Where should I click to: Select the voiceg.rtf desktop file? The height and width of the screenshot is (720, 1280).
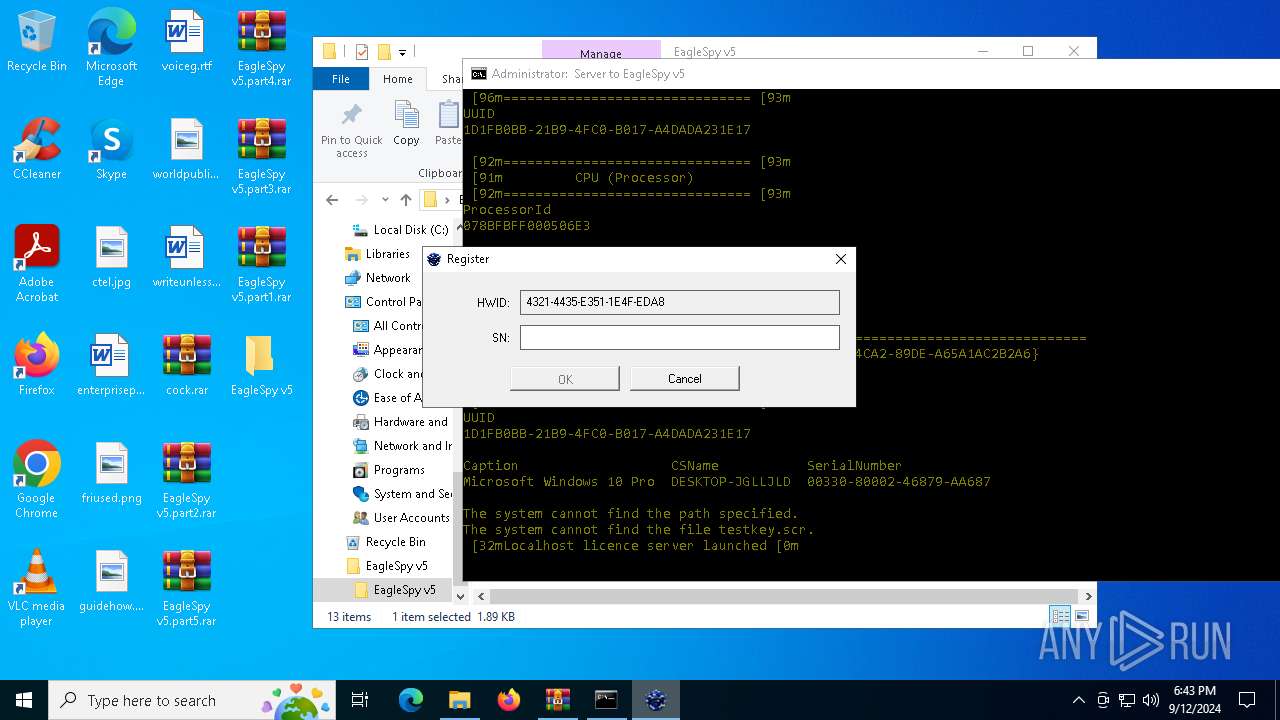click(x=186, y=42)
